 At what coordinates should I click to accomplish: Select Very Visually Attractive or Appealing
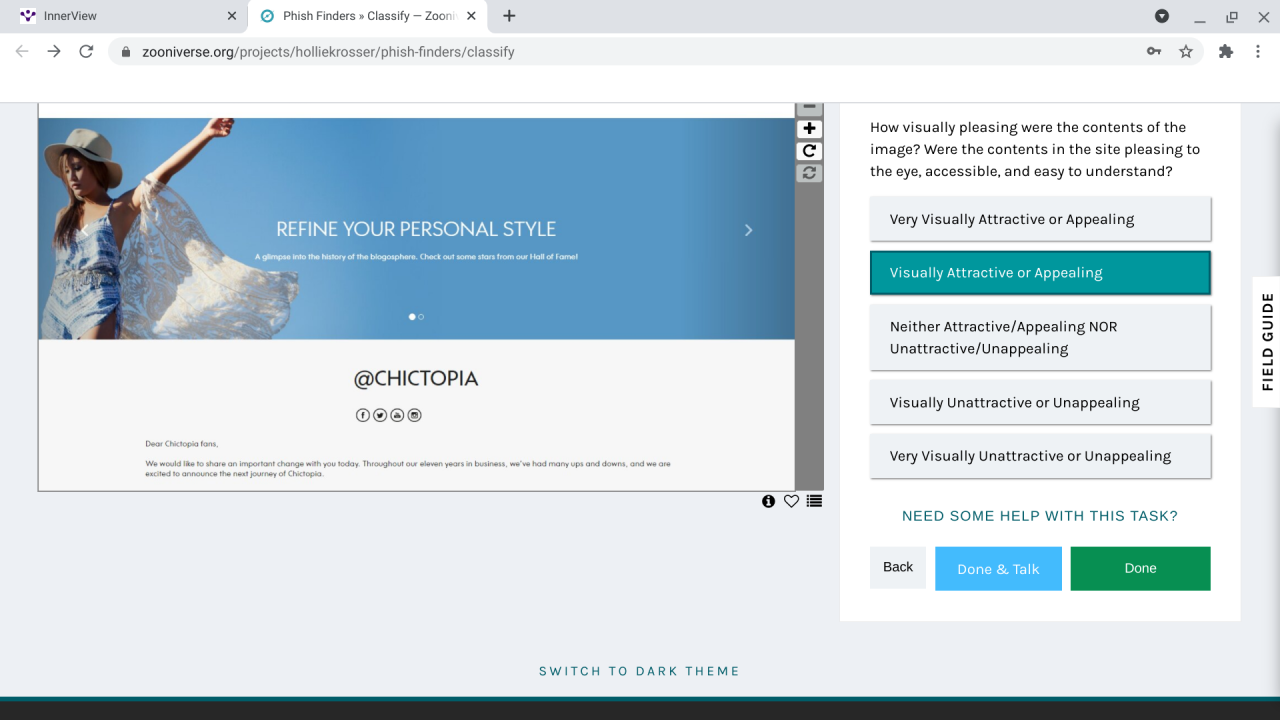[1040, 219]
